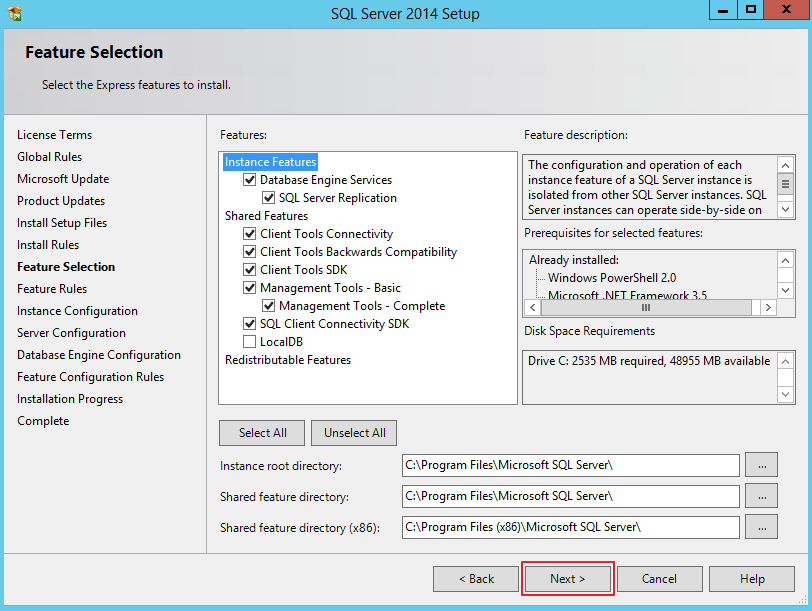The image size is (812, 611).
Task: Click Windows PowerShell 2.0 prerequisite entry
Action: click(x=612, y=278)
